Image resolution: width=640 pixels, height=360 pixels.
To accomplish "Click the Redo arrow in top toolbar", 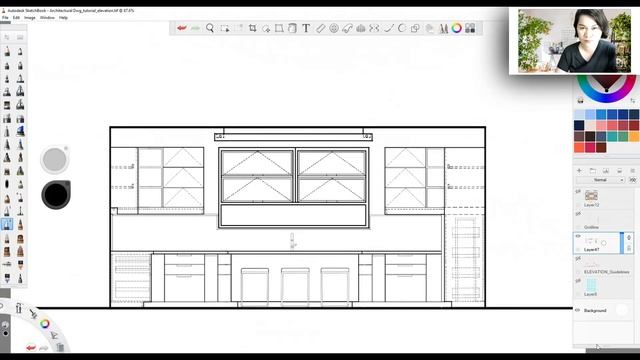I will pyautogui.click(x=196, y=28).
